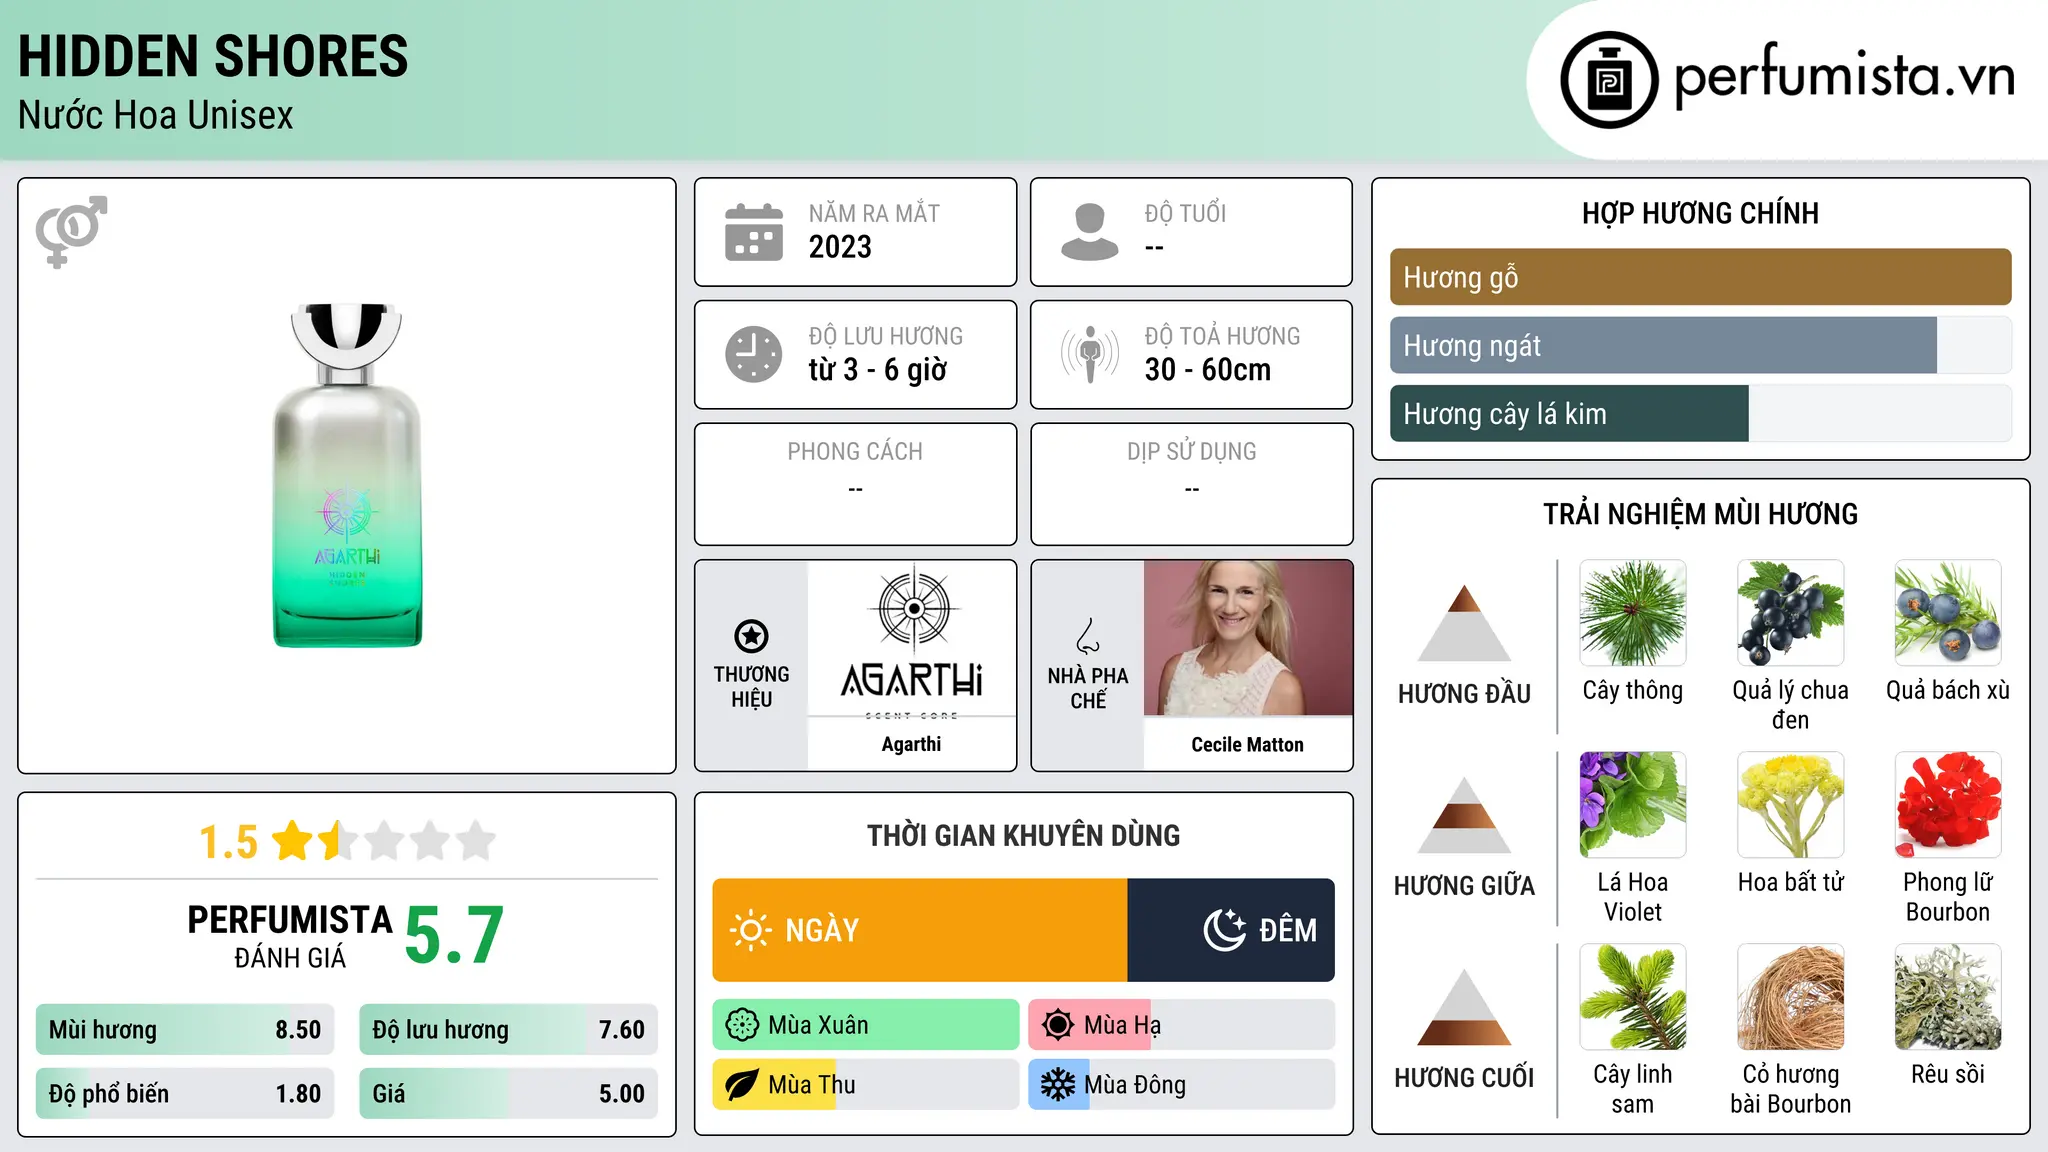
Task: Click the release year value 2023
Action: point(840,247)
